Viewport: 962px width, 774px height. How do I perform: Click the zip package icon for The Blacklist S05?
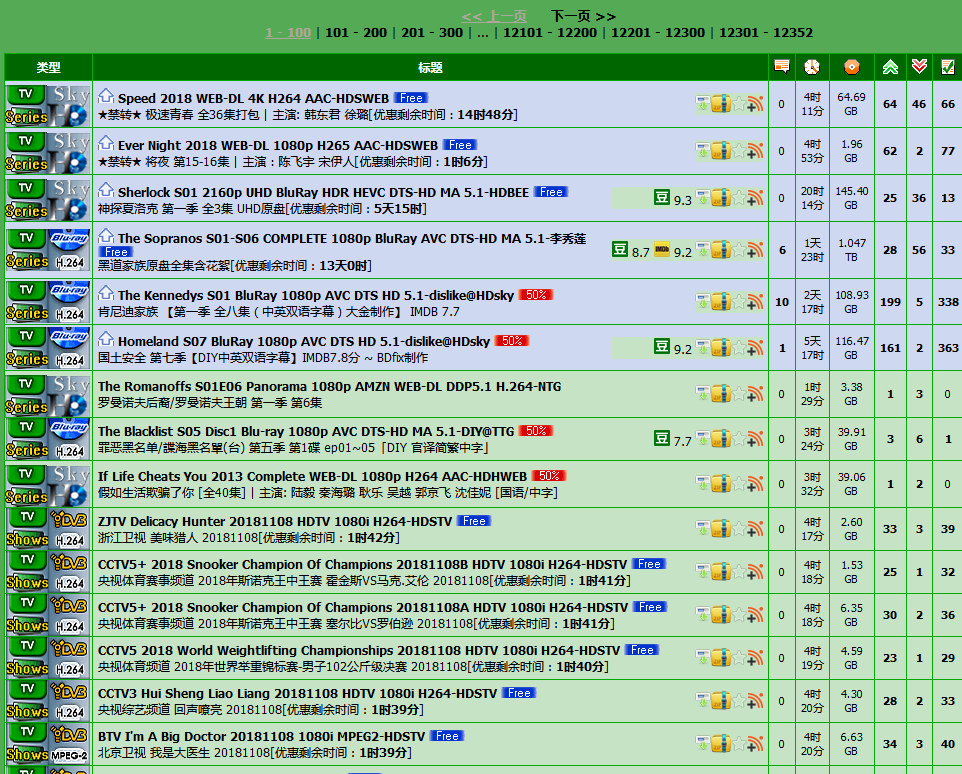(721, 439)
